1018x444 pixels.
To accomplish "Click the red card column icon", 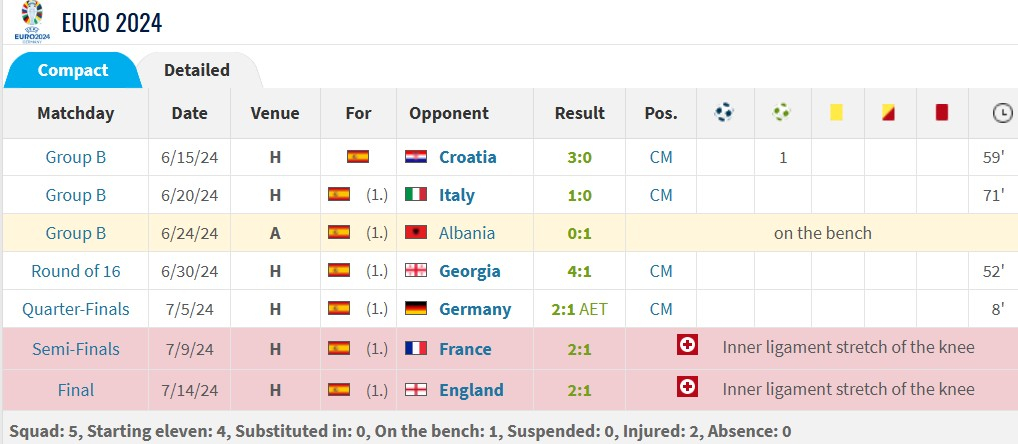I will pyautogui.click(x=942, y=112).
